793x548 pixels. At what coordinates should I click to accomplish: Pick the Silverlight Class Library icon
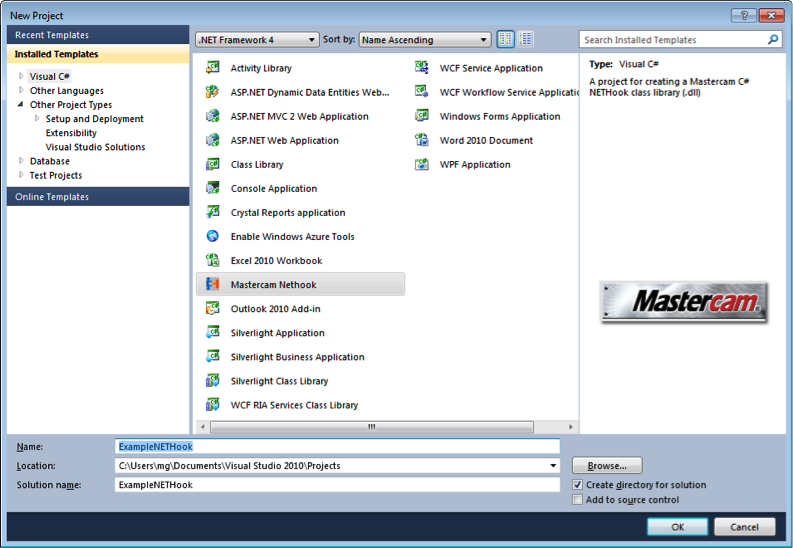tap(212, 381)
